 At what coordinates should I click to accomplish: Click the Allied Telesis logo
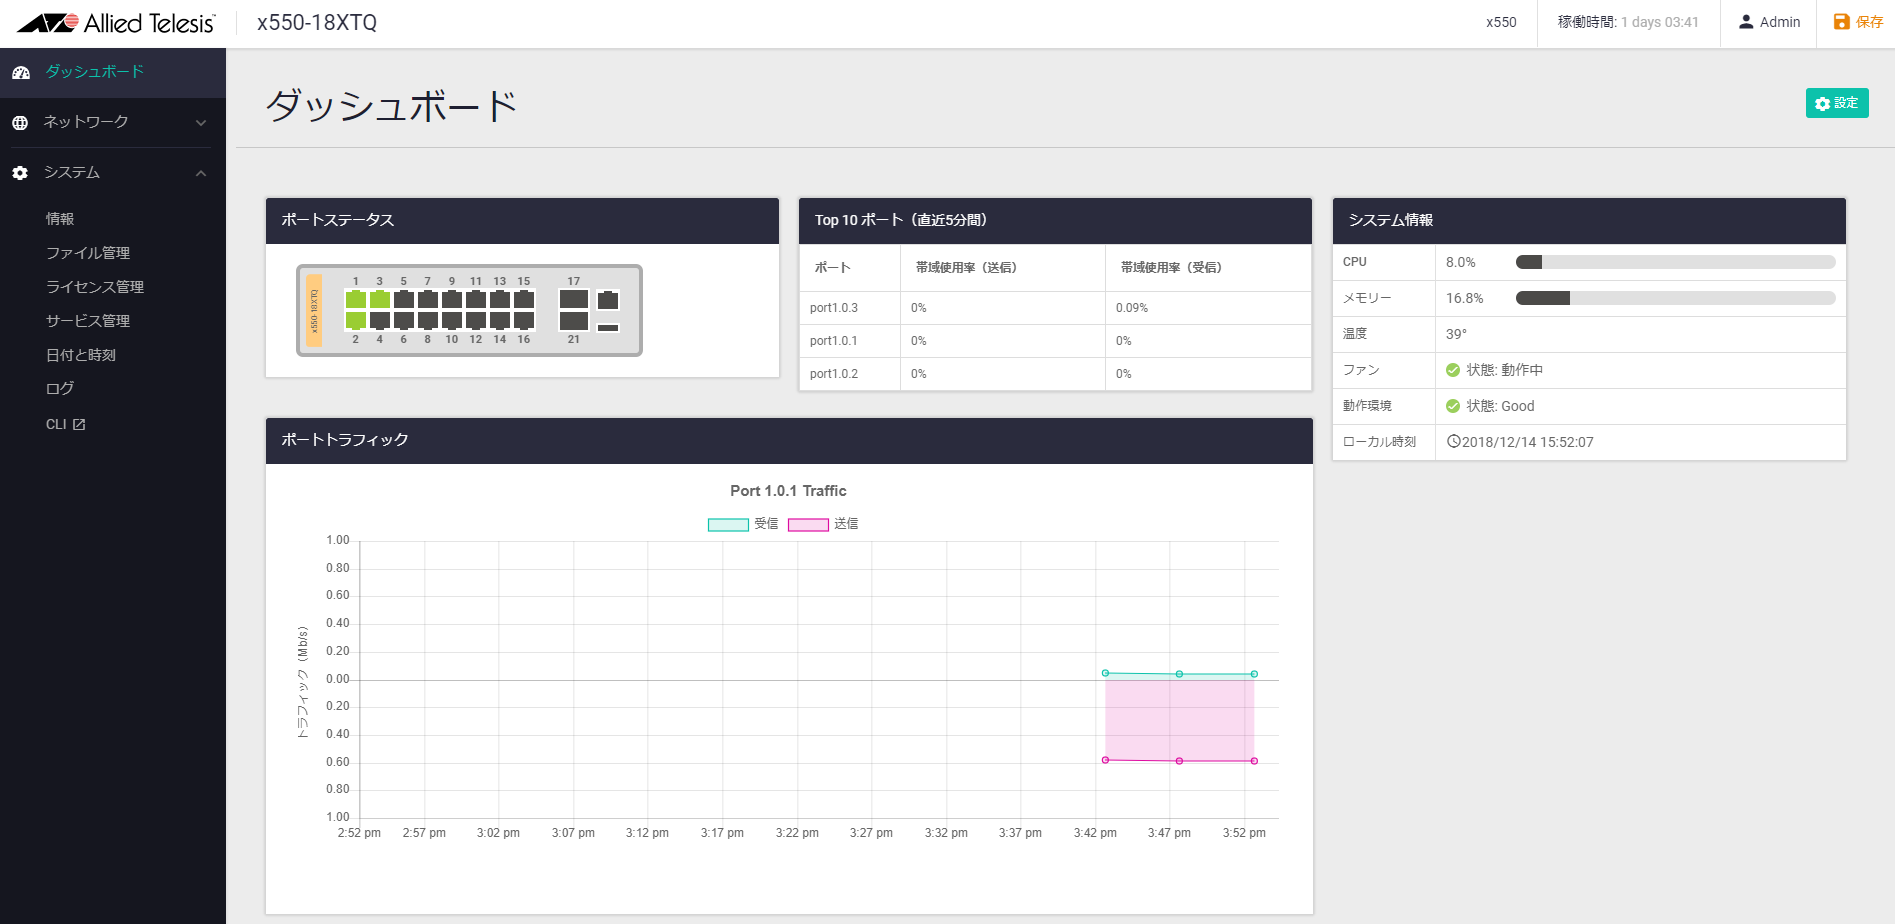[x=116, y=23]
